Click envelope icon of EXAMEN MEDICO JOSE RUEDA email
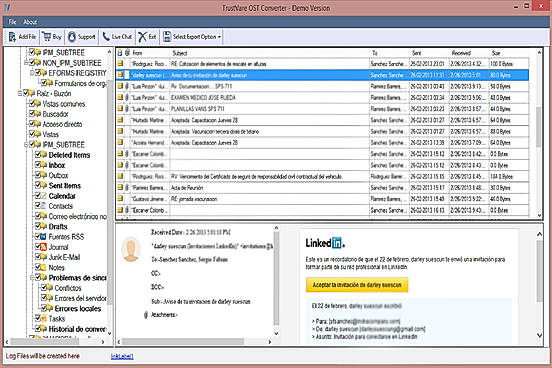Screen dimensions: 552x368 120,98
